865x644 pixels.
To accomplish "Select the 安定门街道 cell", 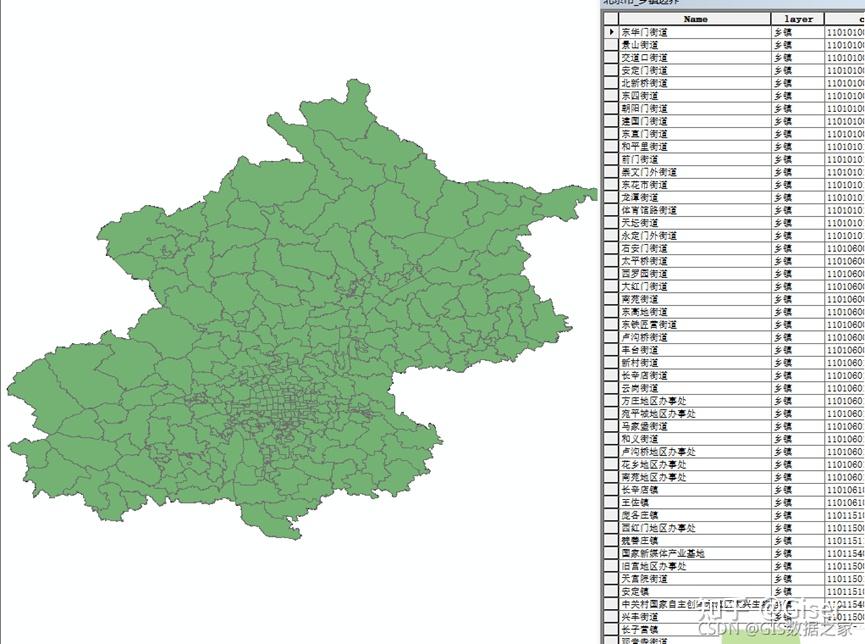I will tap(695, 71).
